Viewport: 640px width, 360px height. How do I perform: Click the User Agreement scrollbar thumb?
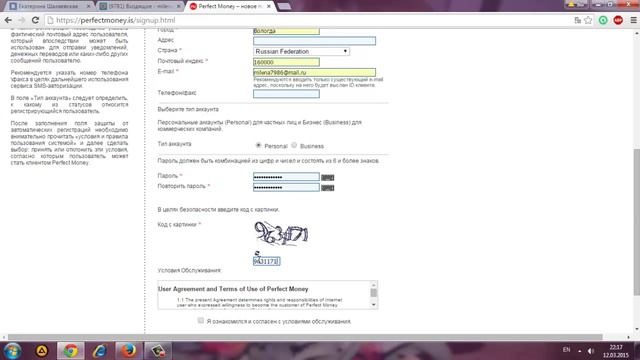[373, 293]
